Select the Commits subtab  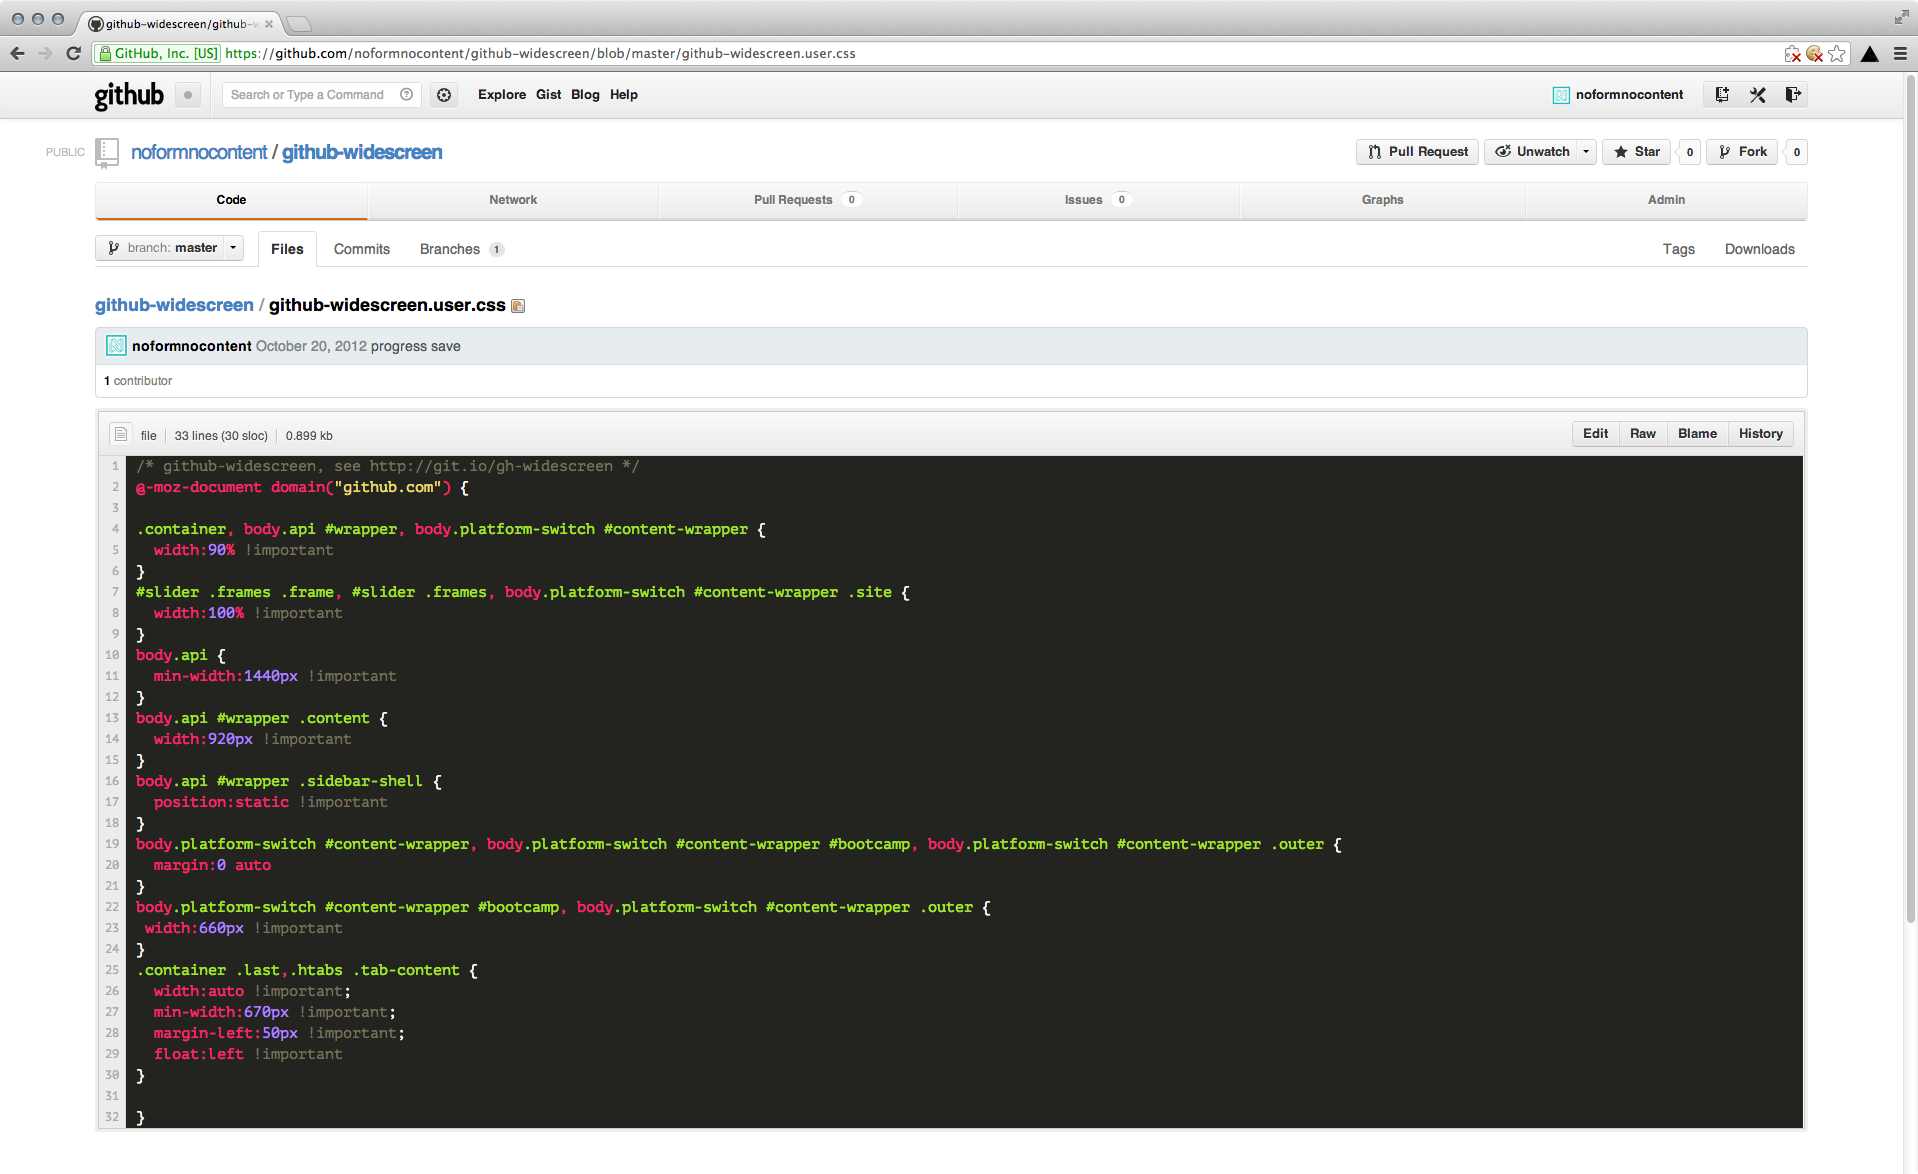point(361,249)
